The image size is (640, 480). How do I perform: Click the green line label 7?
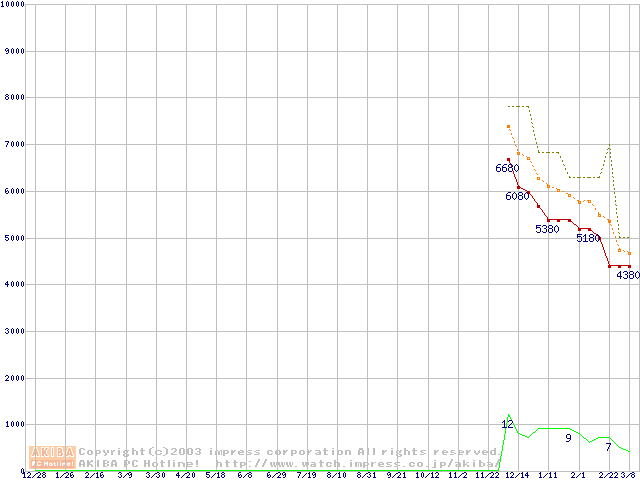(608, 447)
